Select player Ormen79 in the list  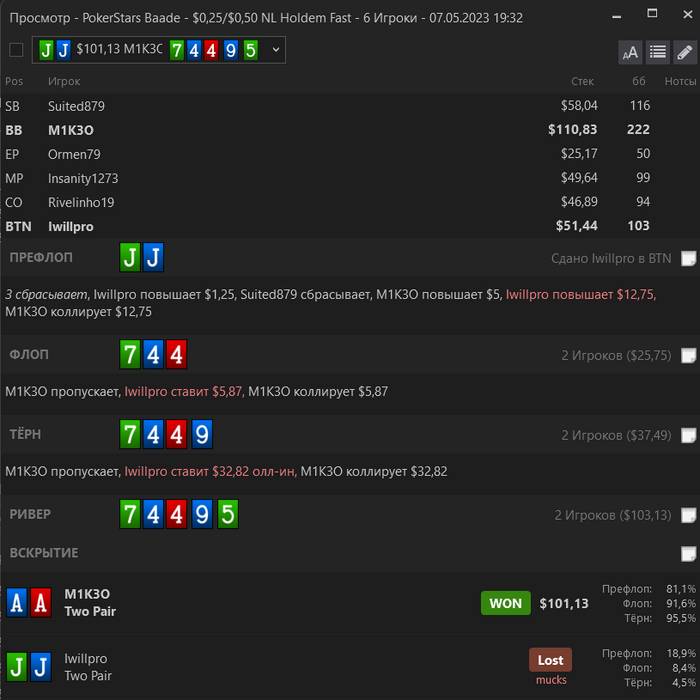coord(74,154)
